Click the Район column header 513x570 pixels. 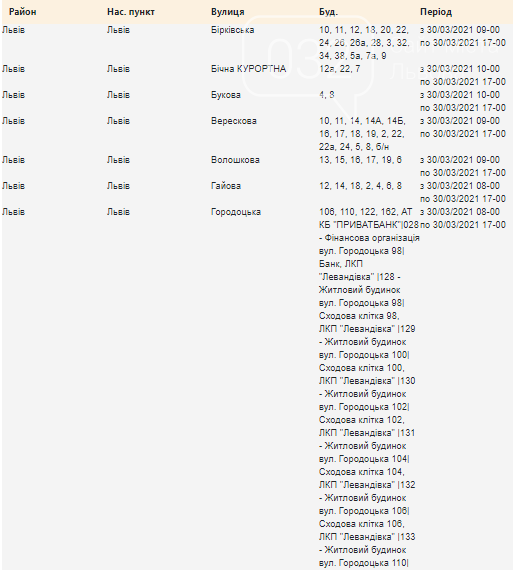(x=23, y=12)
